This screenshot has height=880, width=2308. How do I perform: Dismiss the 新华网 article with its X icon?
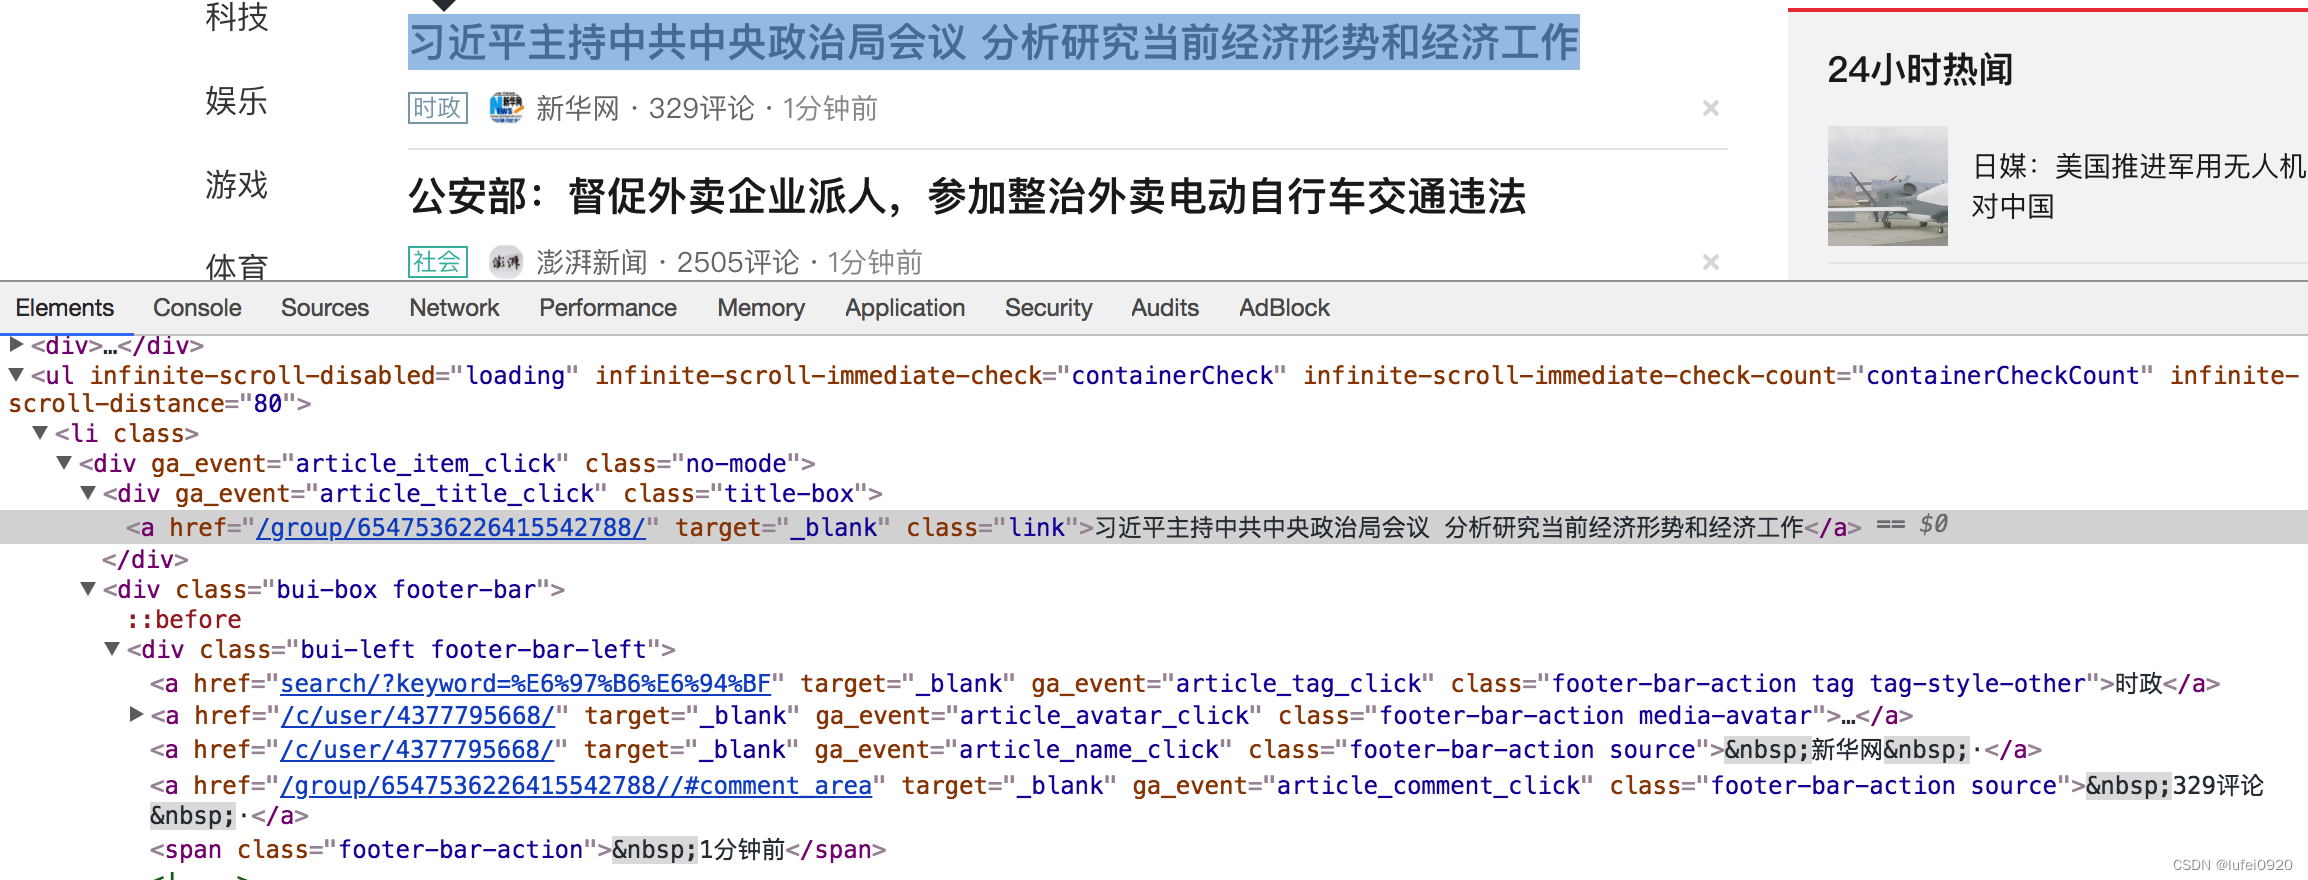click(x=1711, y=108)
